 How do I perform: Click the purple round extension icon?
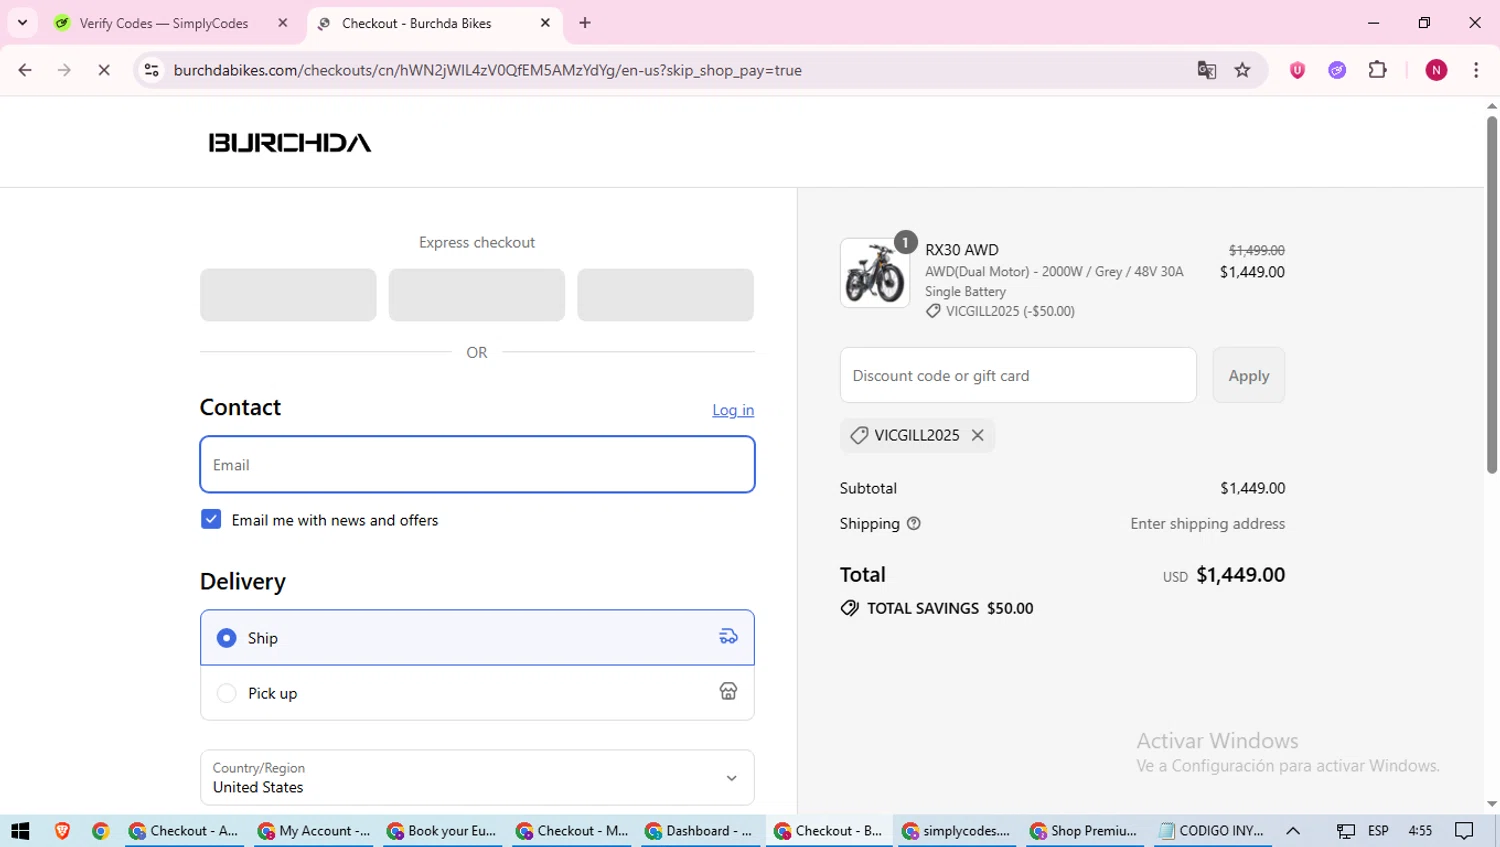tap(1337, 70)
